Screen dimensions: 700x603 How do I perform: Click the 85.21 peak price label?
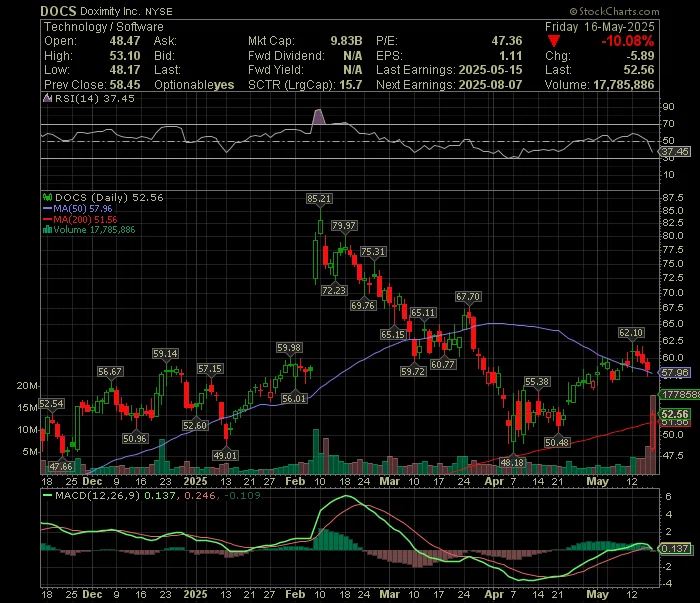pos(319,199)
